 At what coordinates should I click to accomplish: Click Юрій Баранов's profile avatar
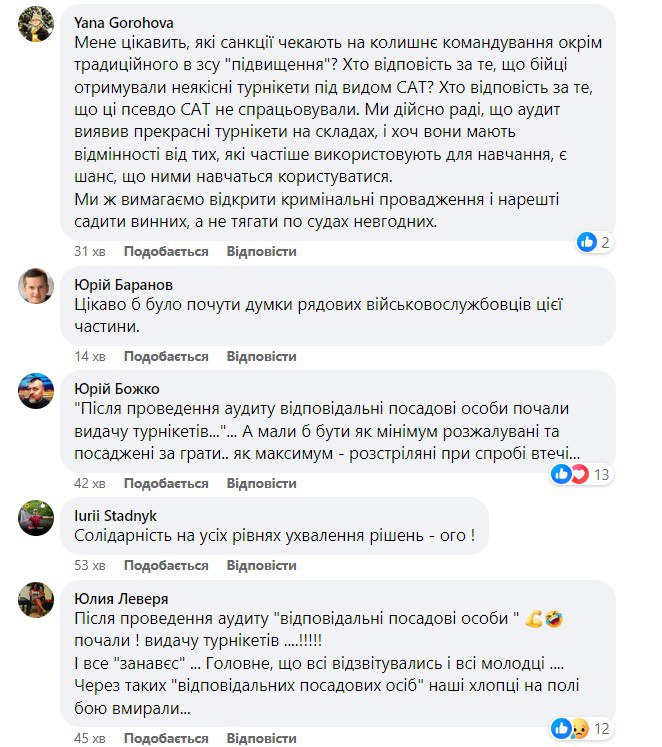pyautogui.click(x=36, y=286)
